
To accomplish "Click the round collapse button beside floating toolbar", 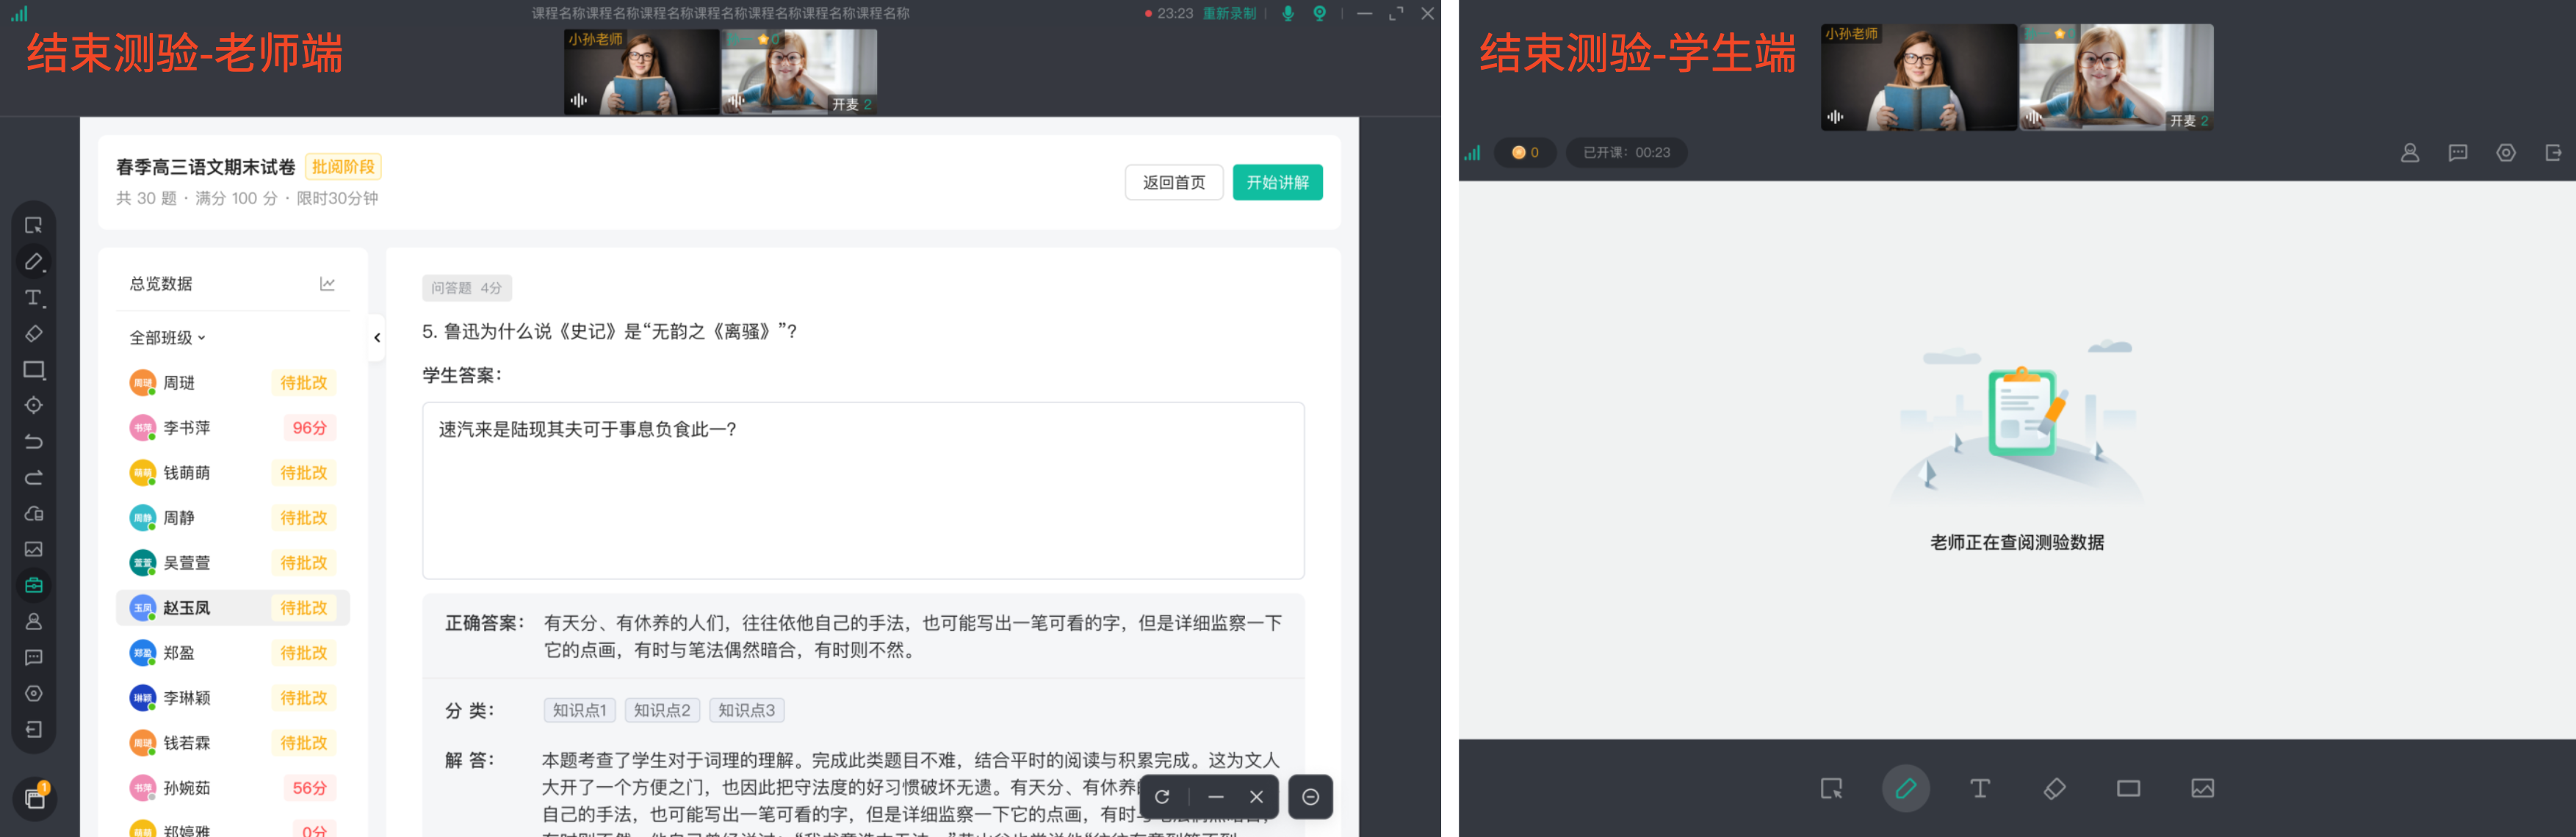I will (1310, 797).
